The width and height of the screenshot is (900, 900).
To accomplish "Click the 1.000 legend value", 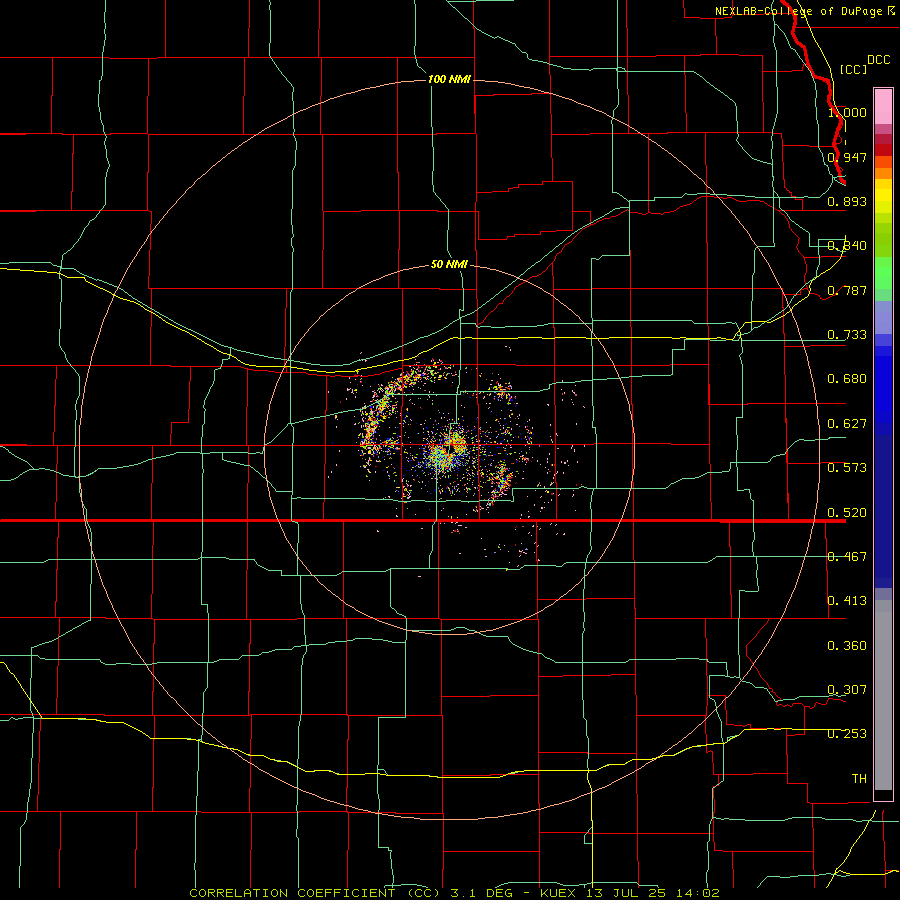I will (x=847, y=112).
